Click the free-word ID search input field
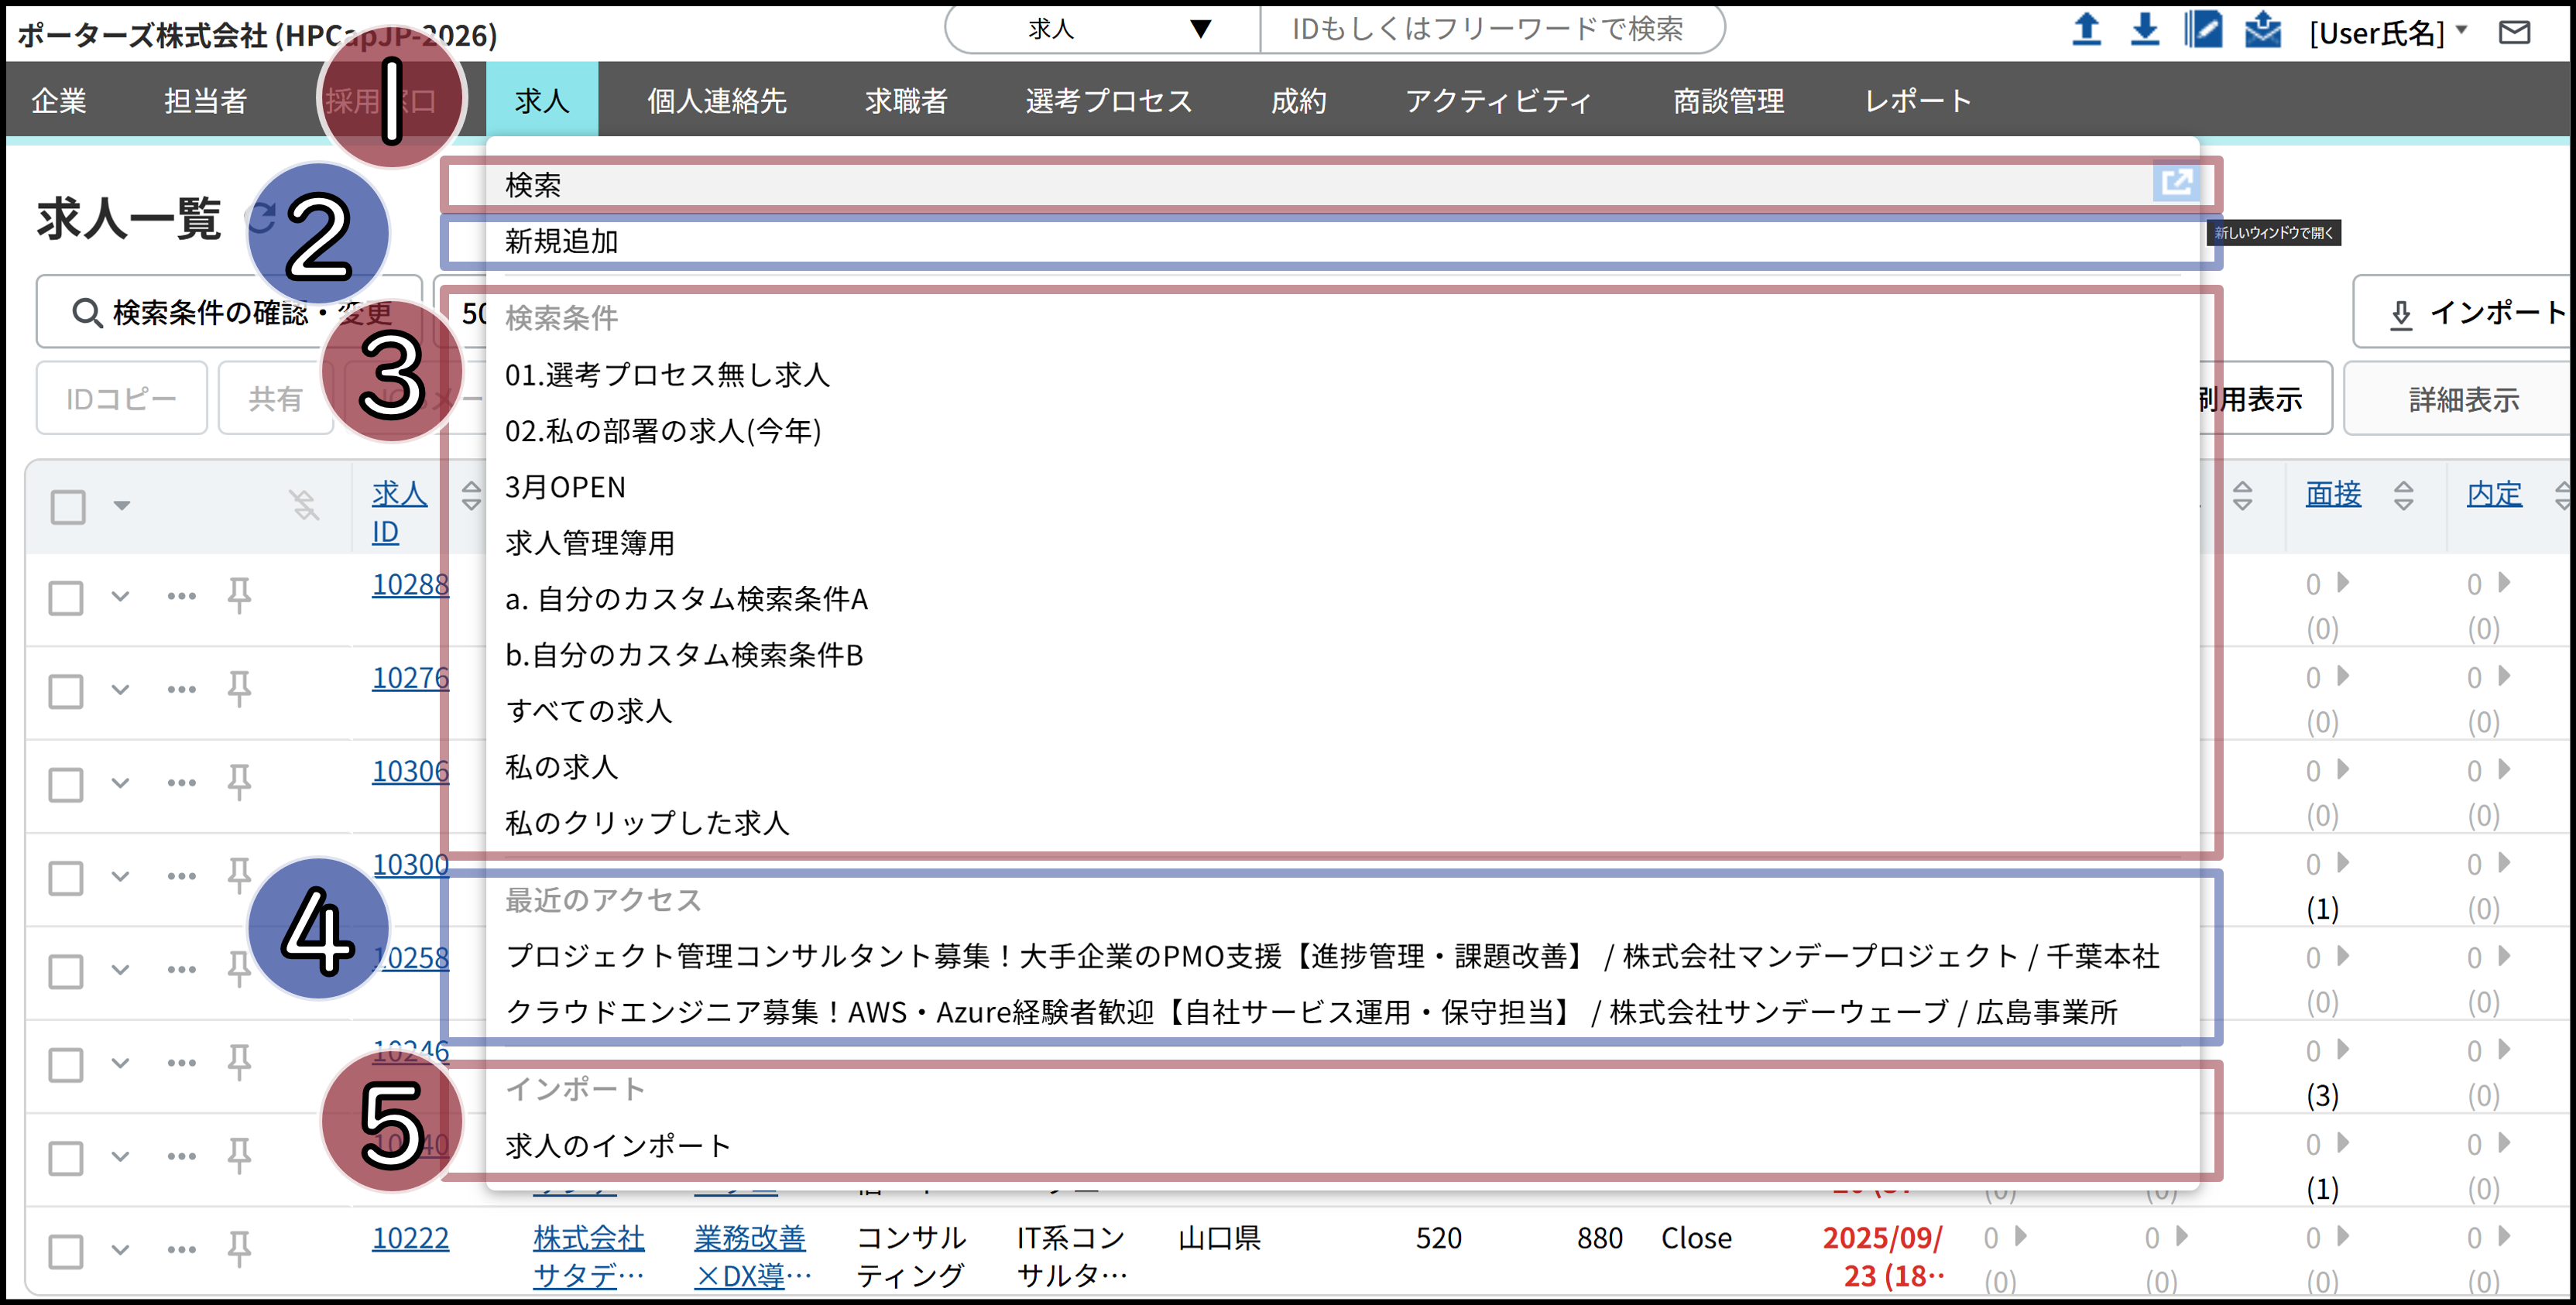Viewport: 2576px width, 1305px height. [x=1490, y=30]
